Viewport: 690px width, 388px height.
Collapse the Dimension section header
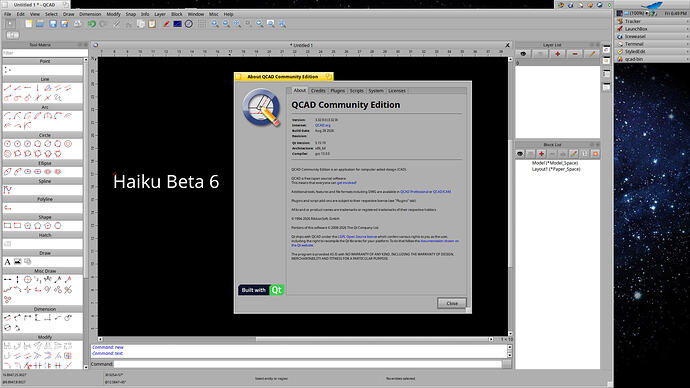tap(42, 309)
